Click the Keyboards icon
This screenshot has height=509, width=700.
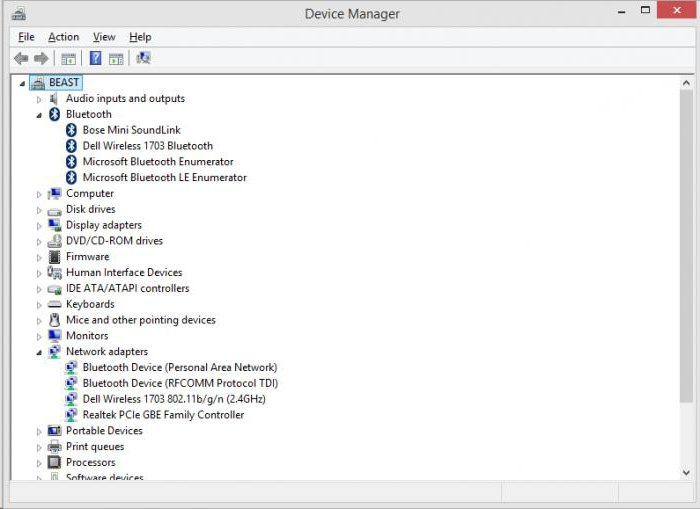(54, 305)
